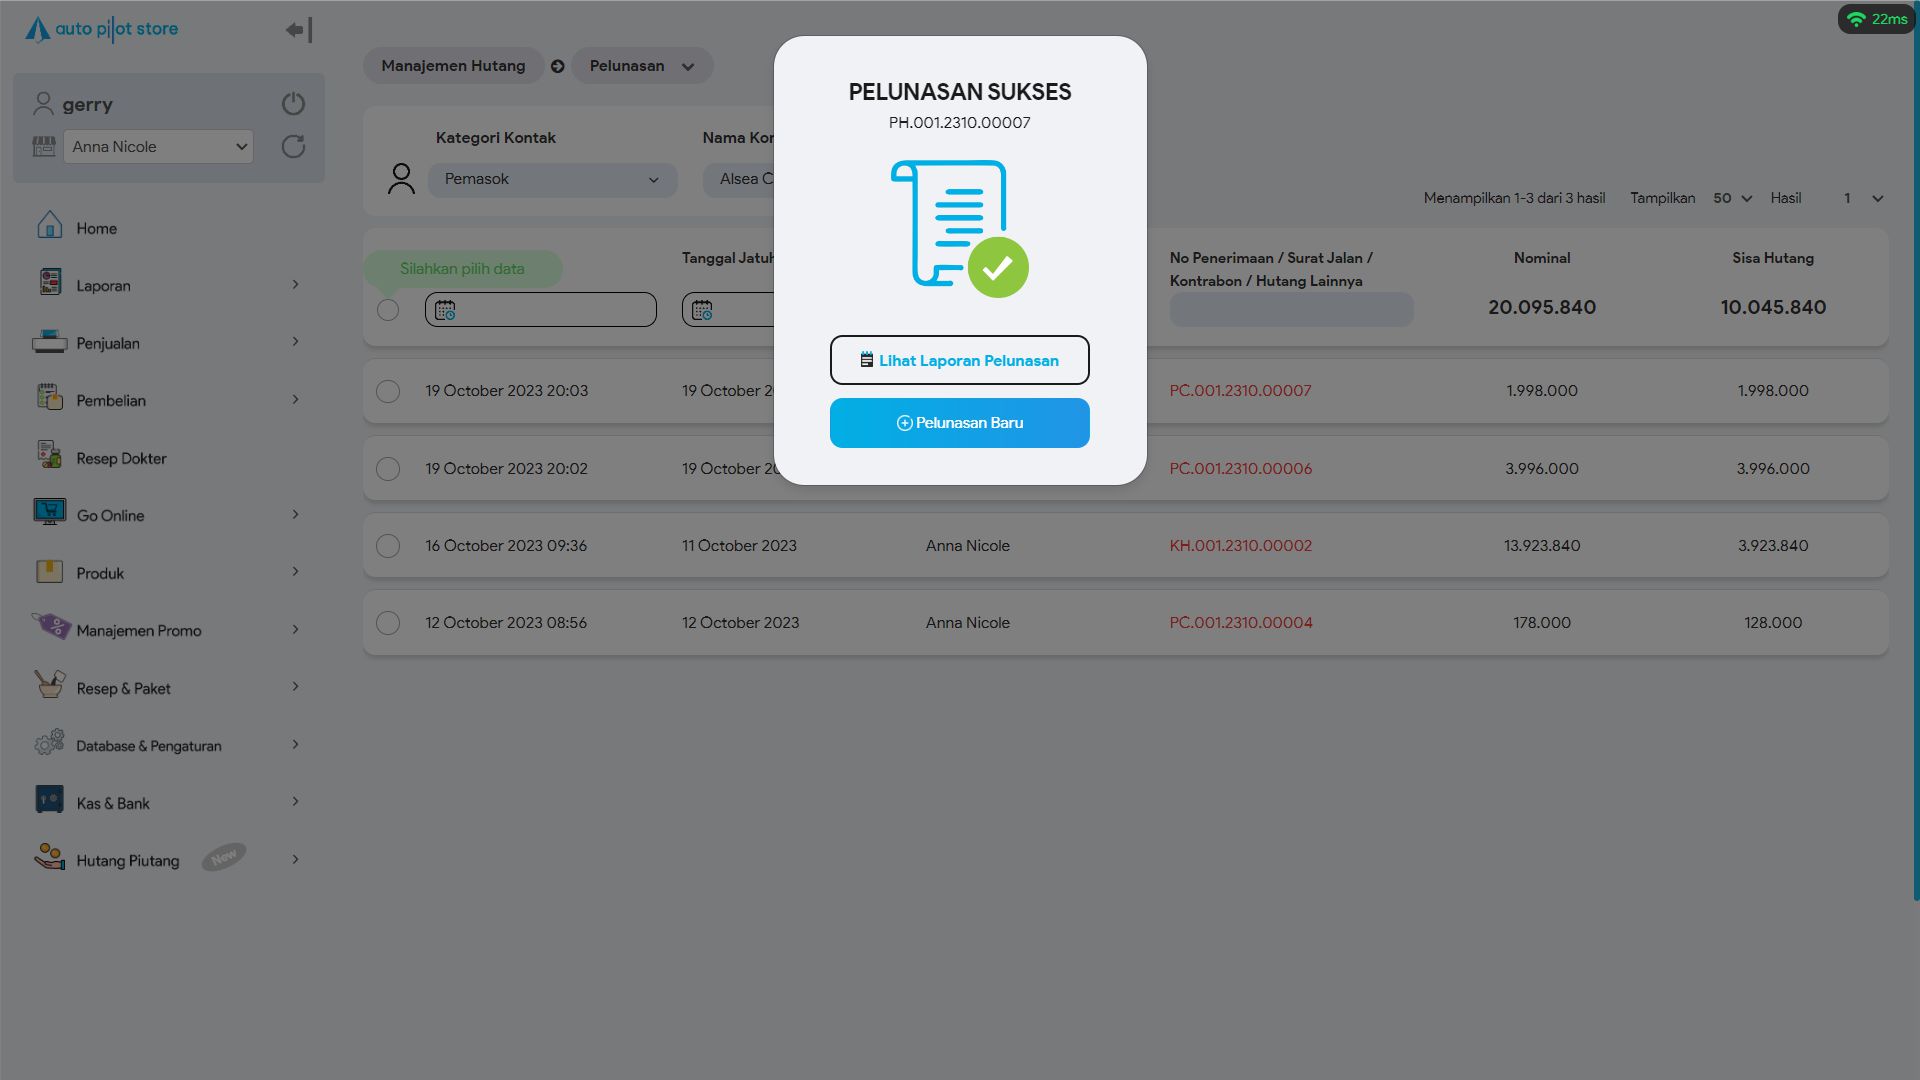This screenshot has height=1080, width=1920.
Task: Select row KH.001.2310.00002 radio button
Action: 388,546
